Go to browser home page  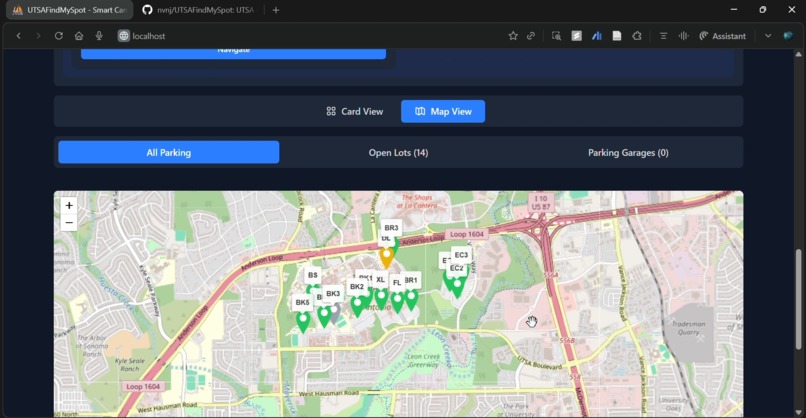tap(79, 36)
